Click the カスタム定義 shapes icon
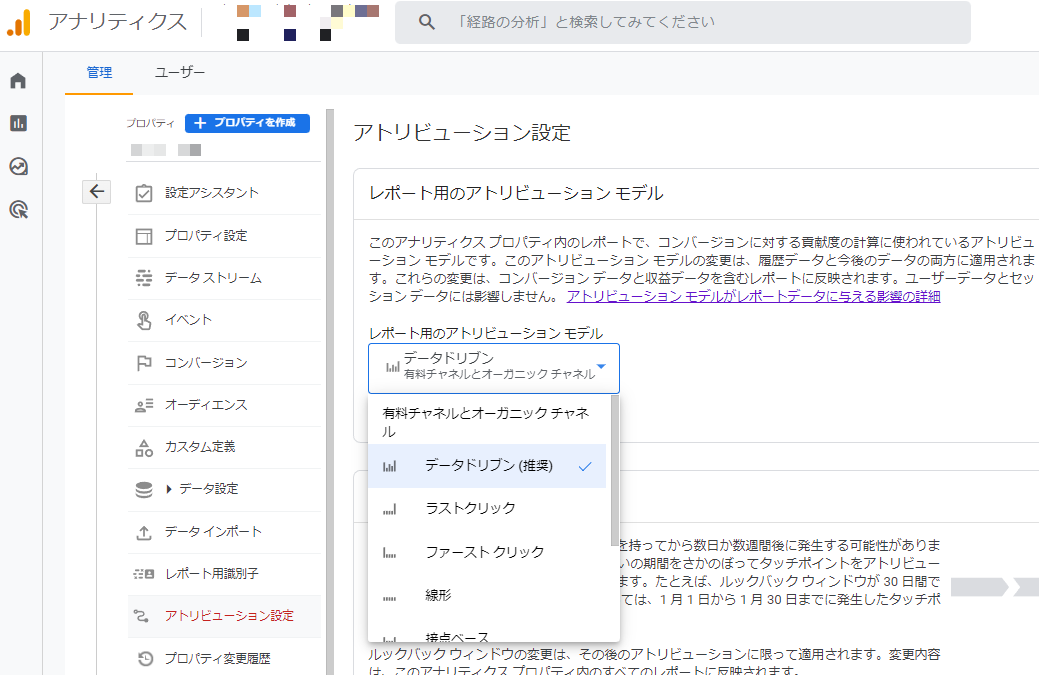 [x=144, y=448]
